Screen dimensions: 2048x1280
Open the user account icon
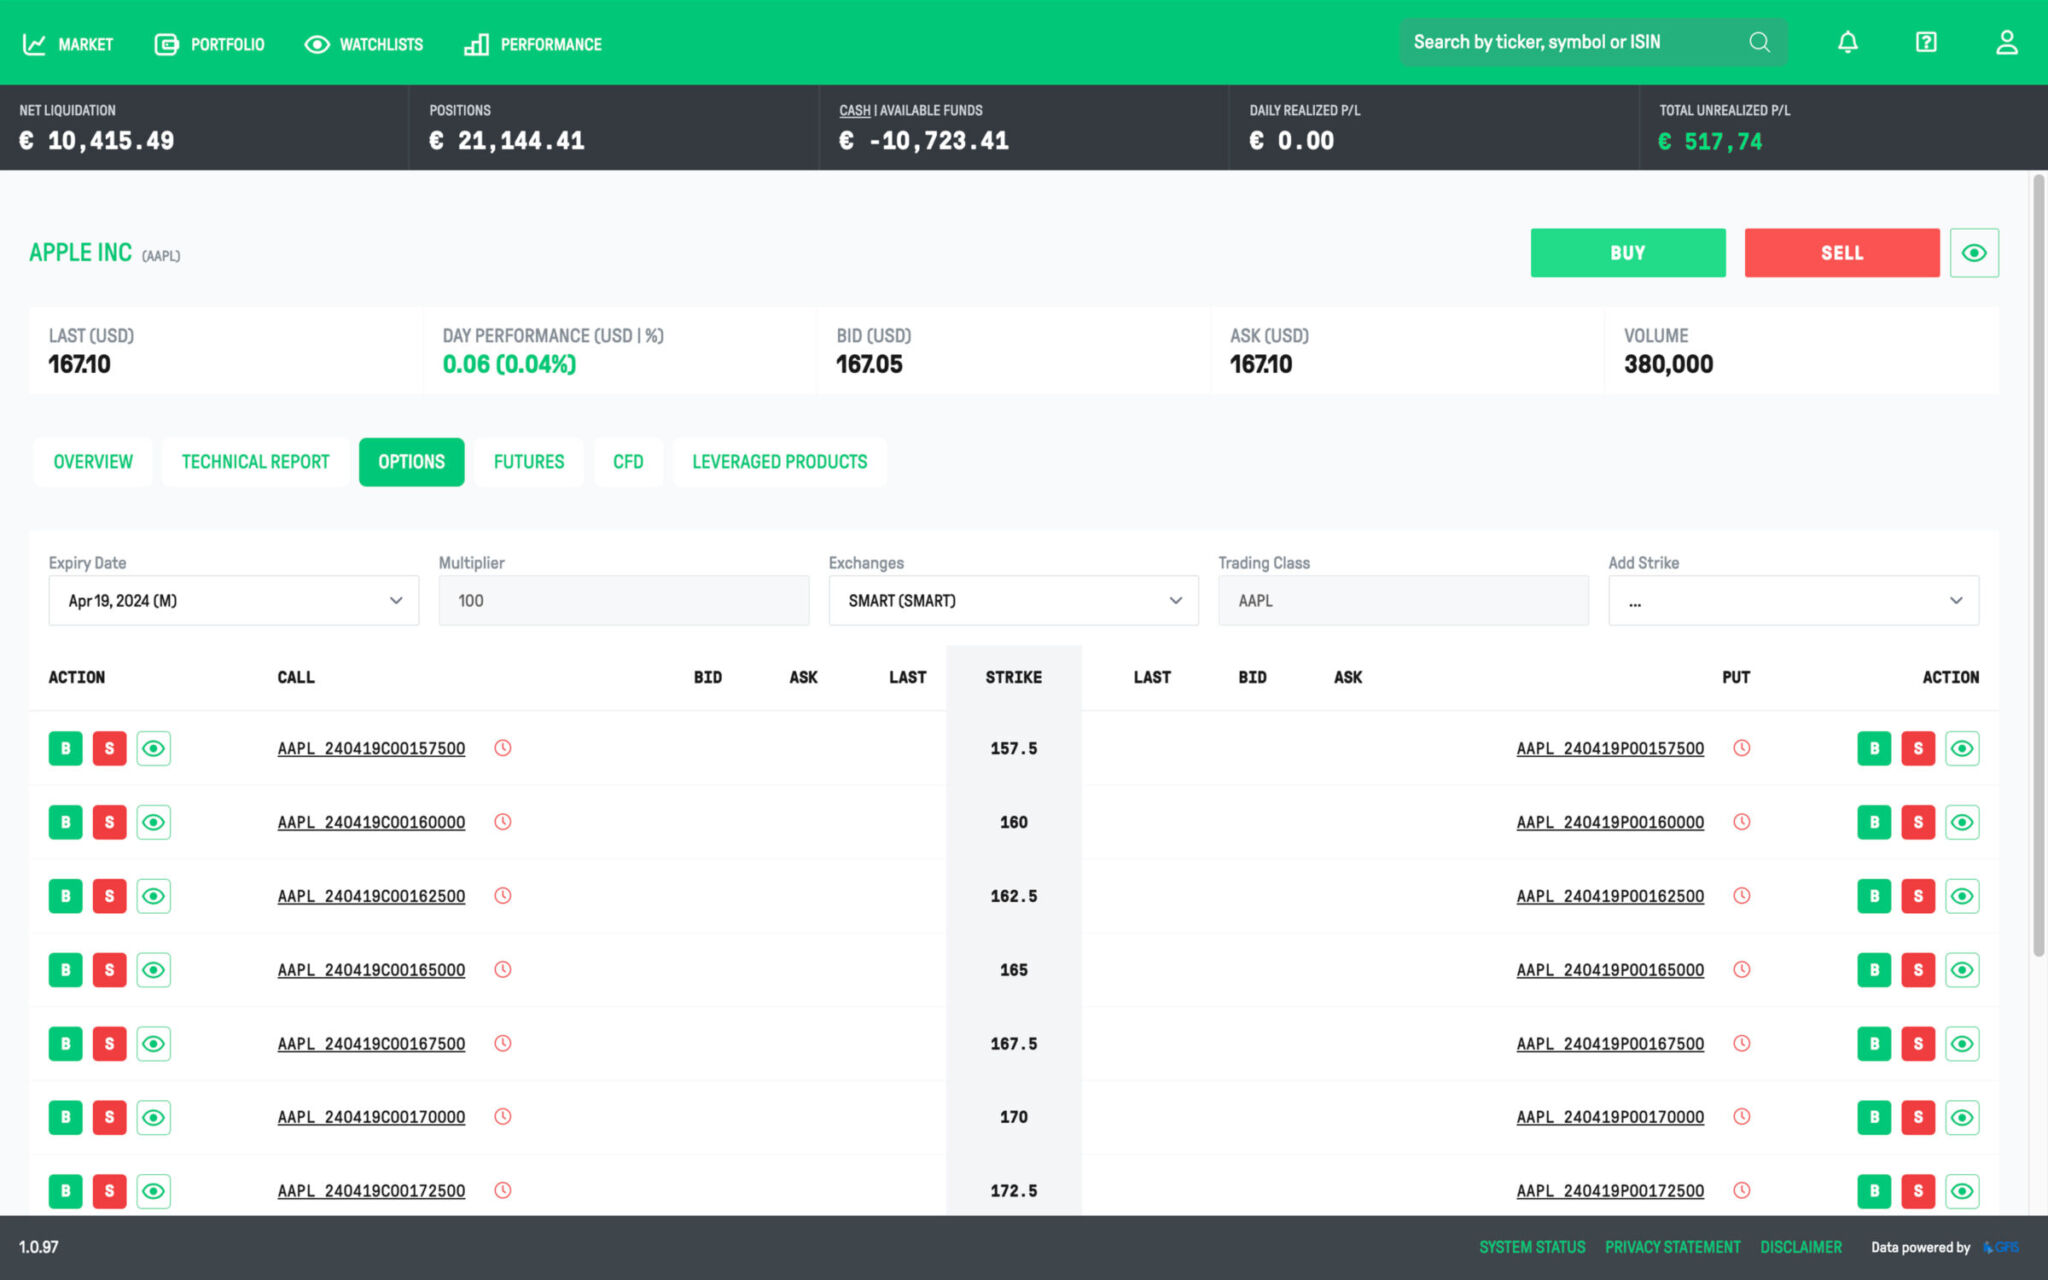2006,41
